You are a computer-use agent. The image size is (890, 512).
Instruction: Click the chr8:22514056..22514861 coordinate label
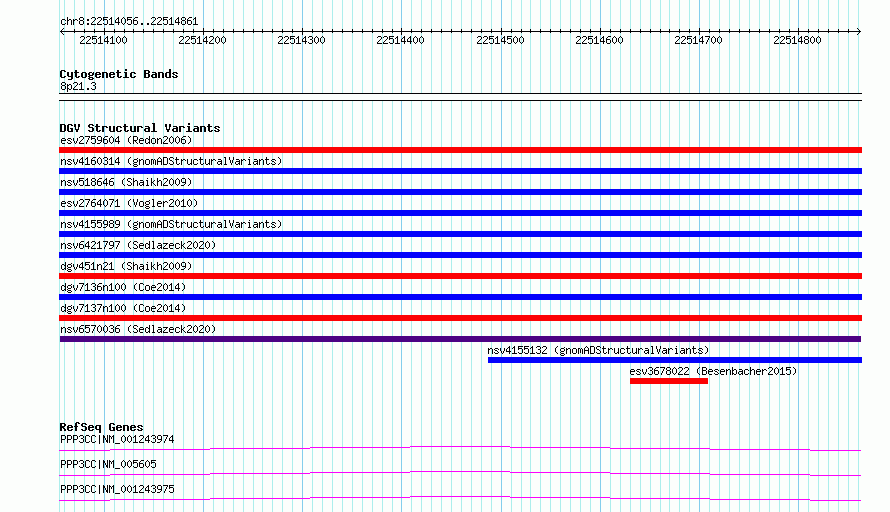click(x=129, y=22)
